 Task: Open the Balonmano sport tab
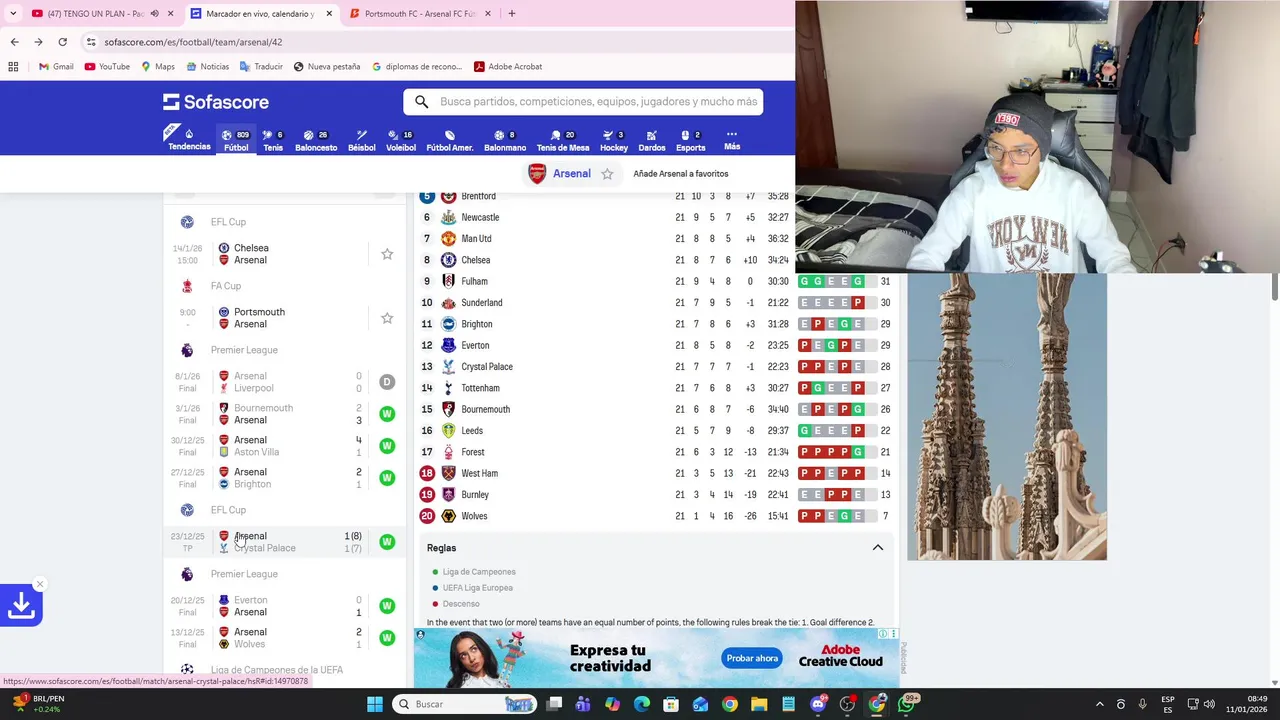point(505,140)
